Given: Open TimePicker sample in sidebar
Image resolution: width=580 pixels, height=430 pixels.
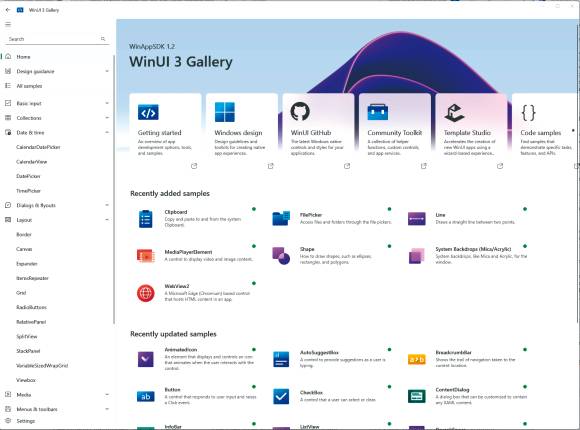Looking at the screenshot, I should (x=28, y=191).
